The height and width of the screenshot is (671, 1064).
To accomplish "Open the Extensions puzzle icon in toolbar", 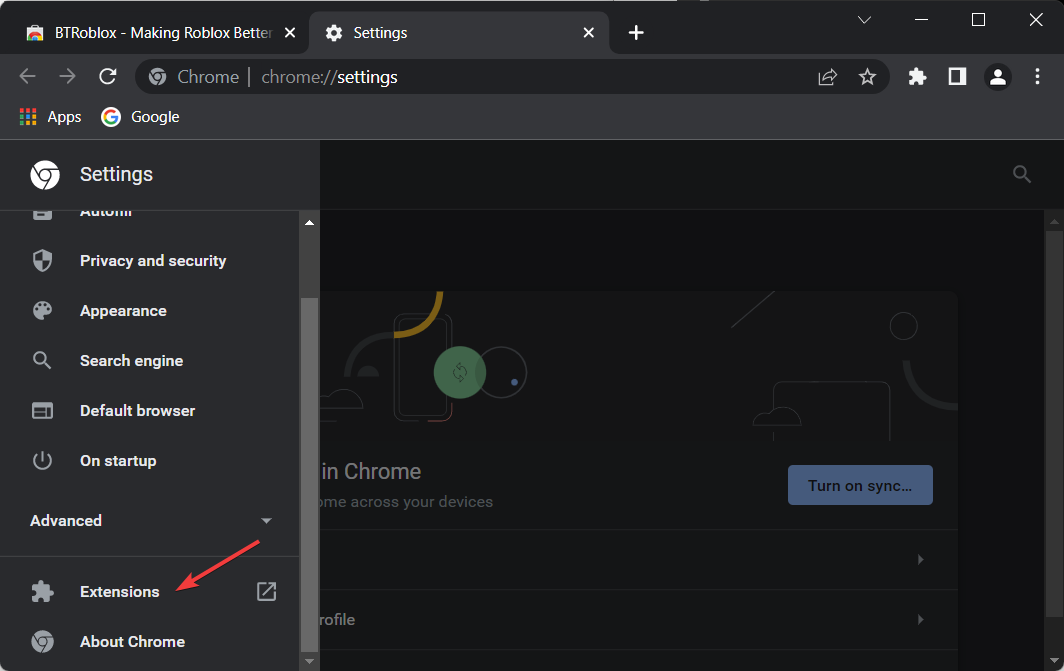I will 917,77.
